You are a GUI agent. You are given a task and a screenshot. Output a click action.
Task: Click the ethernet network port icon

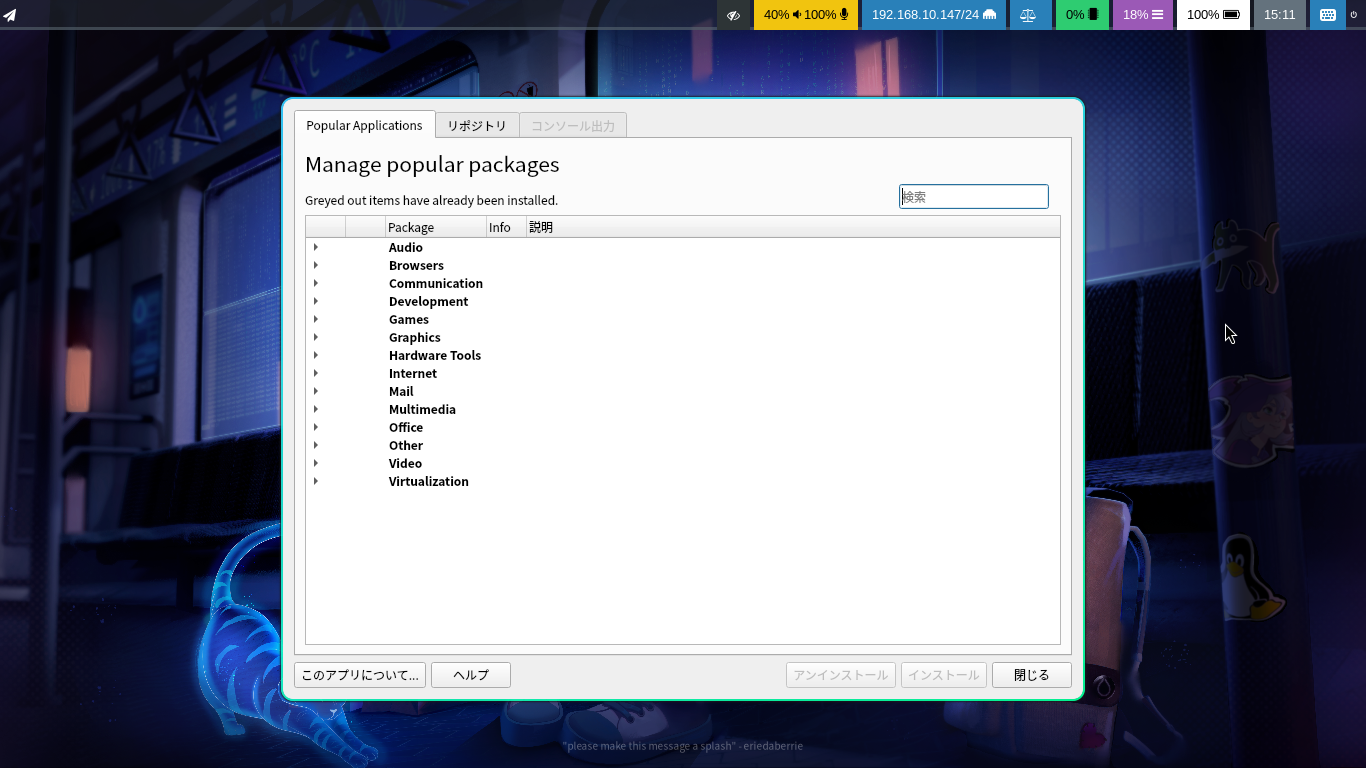tap(990, 15)
